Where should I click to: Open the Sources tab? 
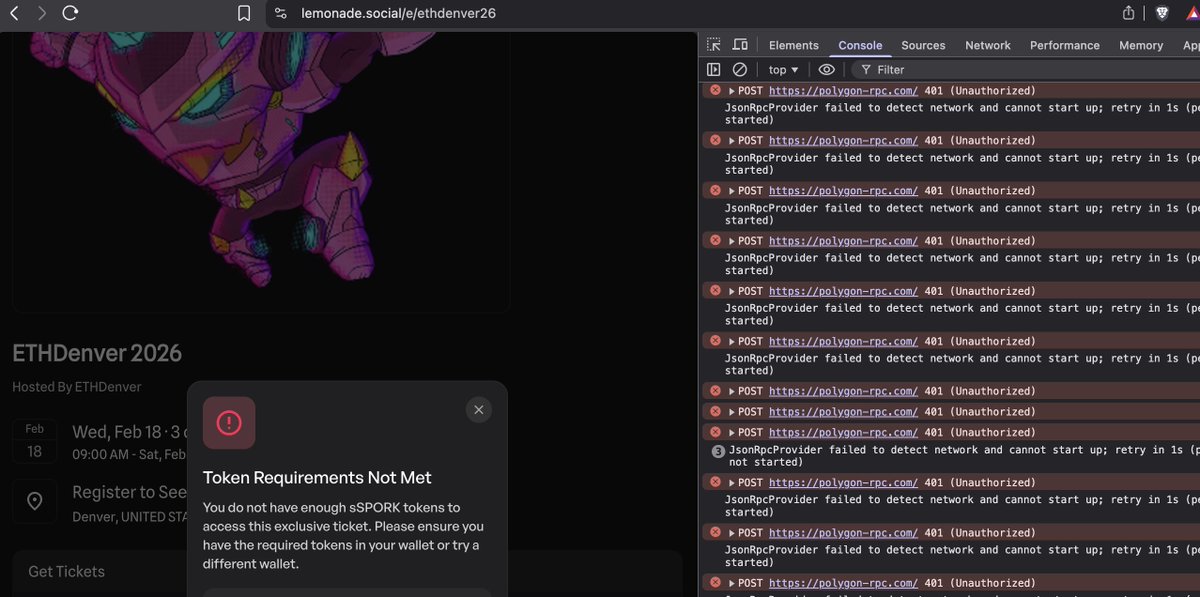click(x=923, y=45)
